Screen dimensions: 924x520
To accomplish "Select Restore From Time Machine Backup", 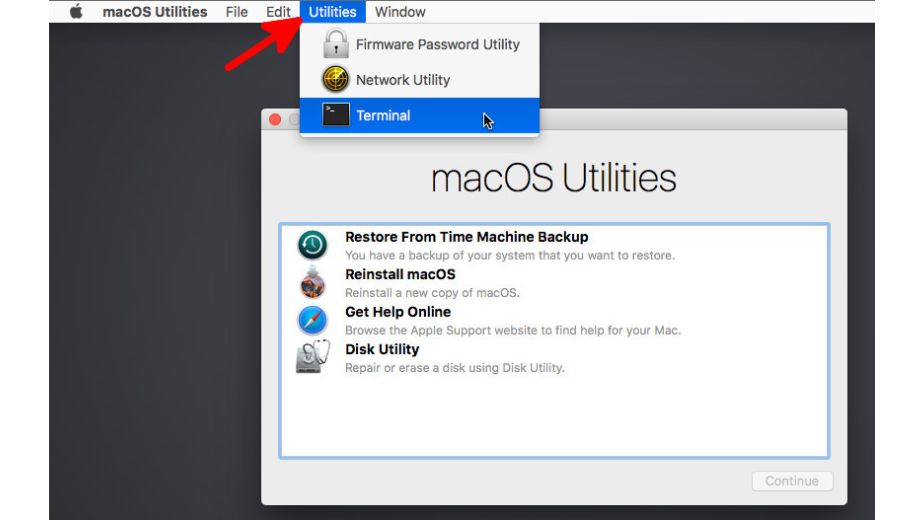I will (555, 245).
